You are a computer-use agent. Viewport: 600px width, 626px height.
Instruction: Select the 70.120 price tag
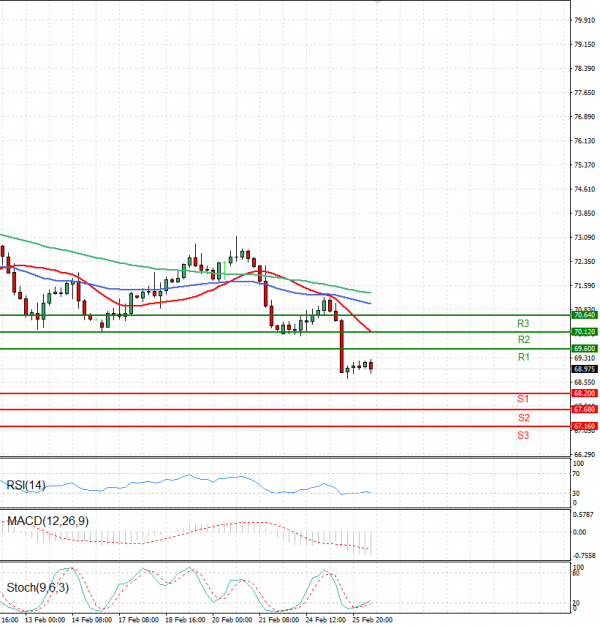pos(584,332)
